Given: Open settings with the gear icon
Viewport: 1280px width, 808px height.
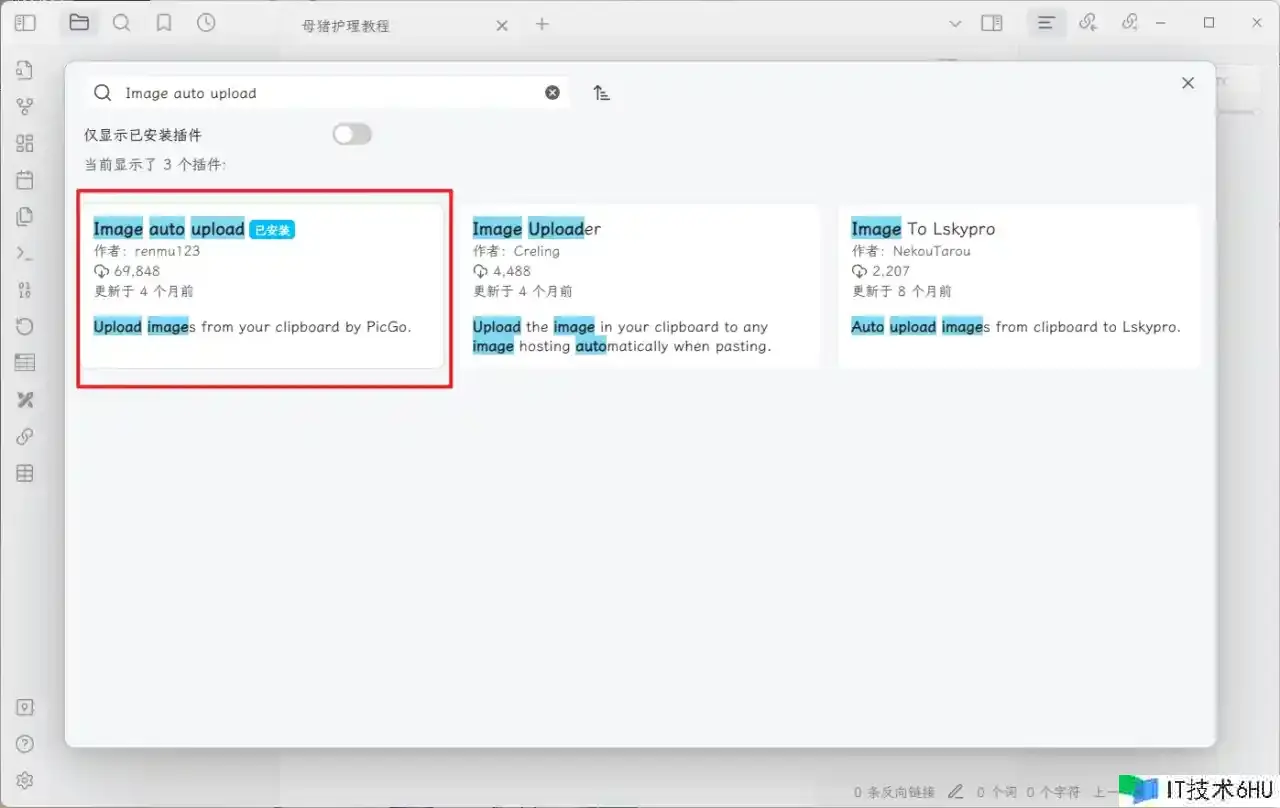Looking at the screenshot, I should click(25, 780).
